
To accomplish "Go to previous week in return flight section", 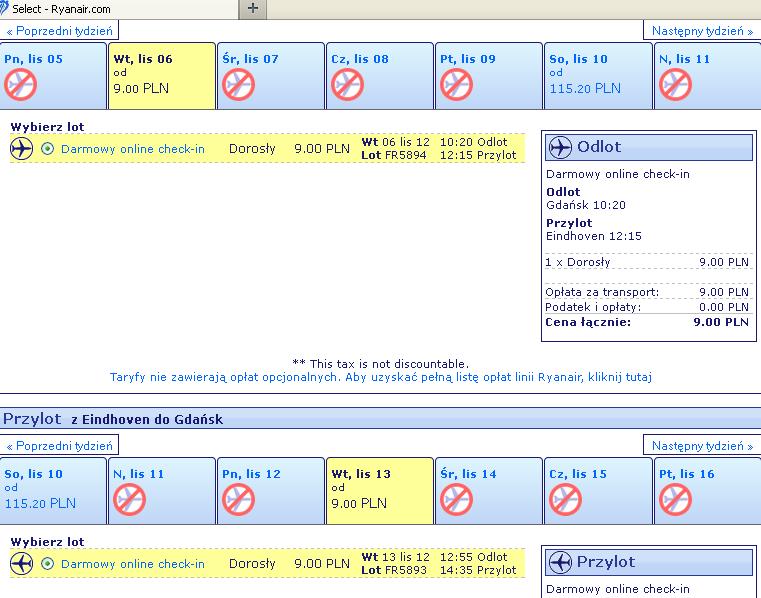I will [x=59, y=446].
